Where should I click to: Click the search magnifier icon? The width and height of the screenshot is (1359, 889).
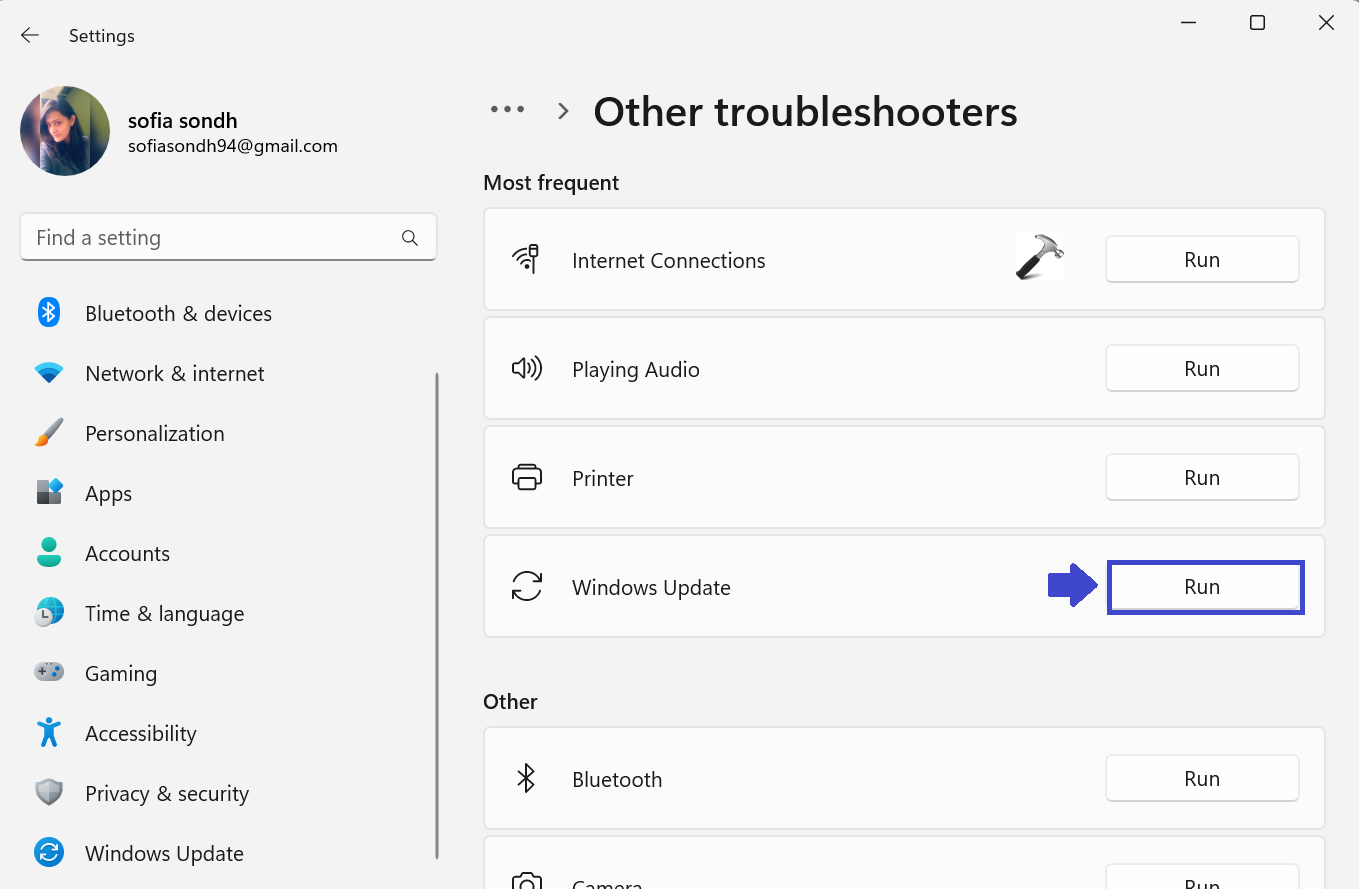pyautogui.click(x=409, y=238)
